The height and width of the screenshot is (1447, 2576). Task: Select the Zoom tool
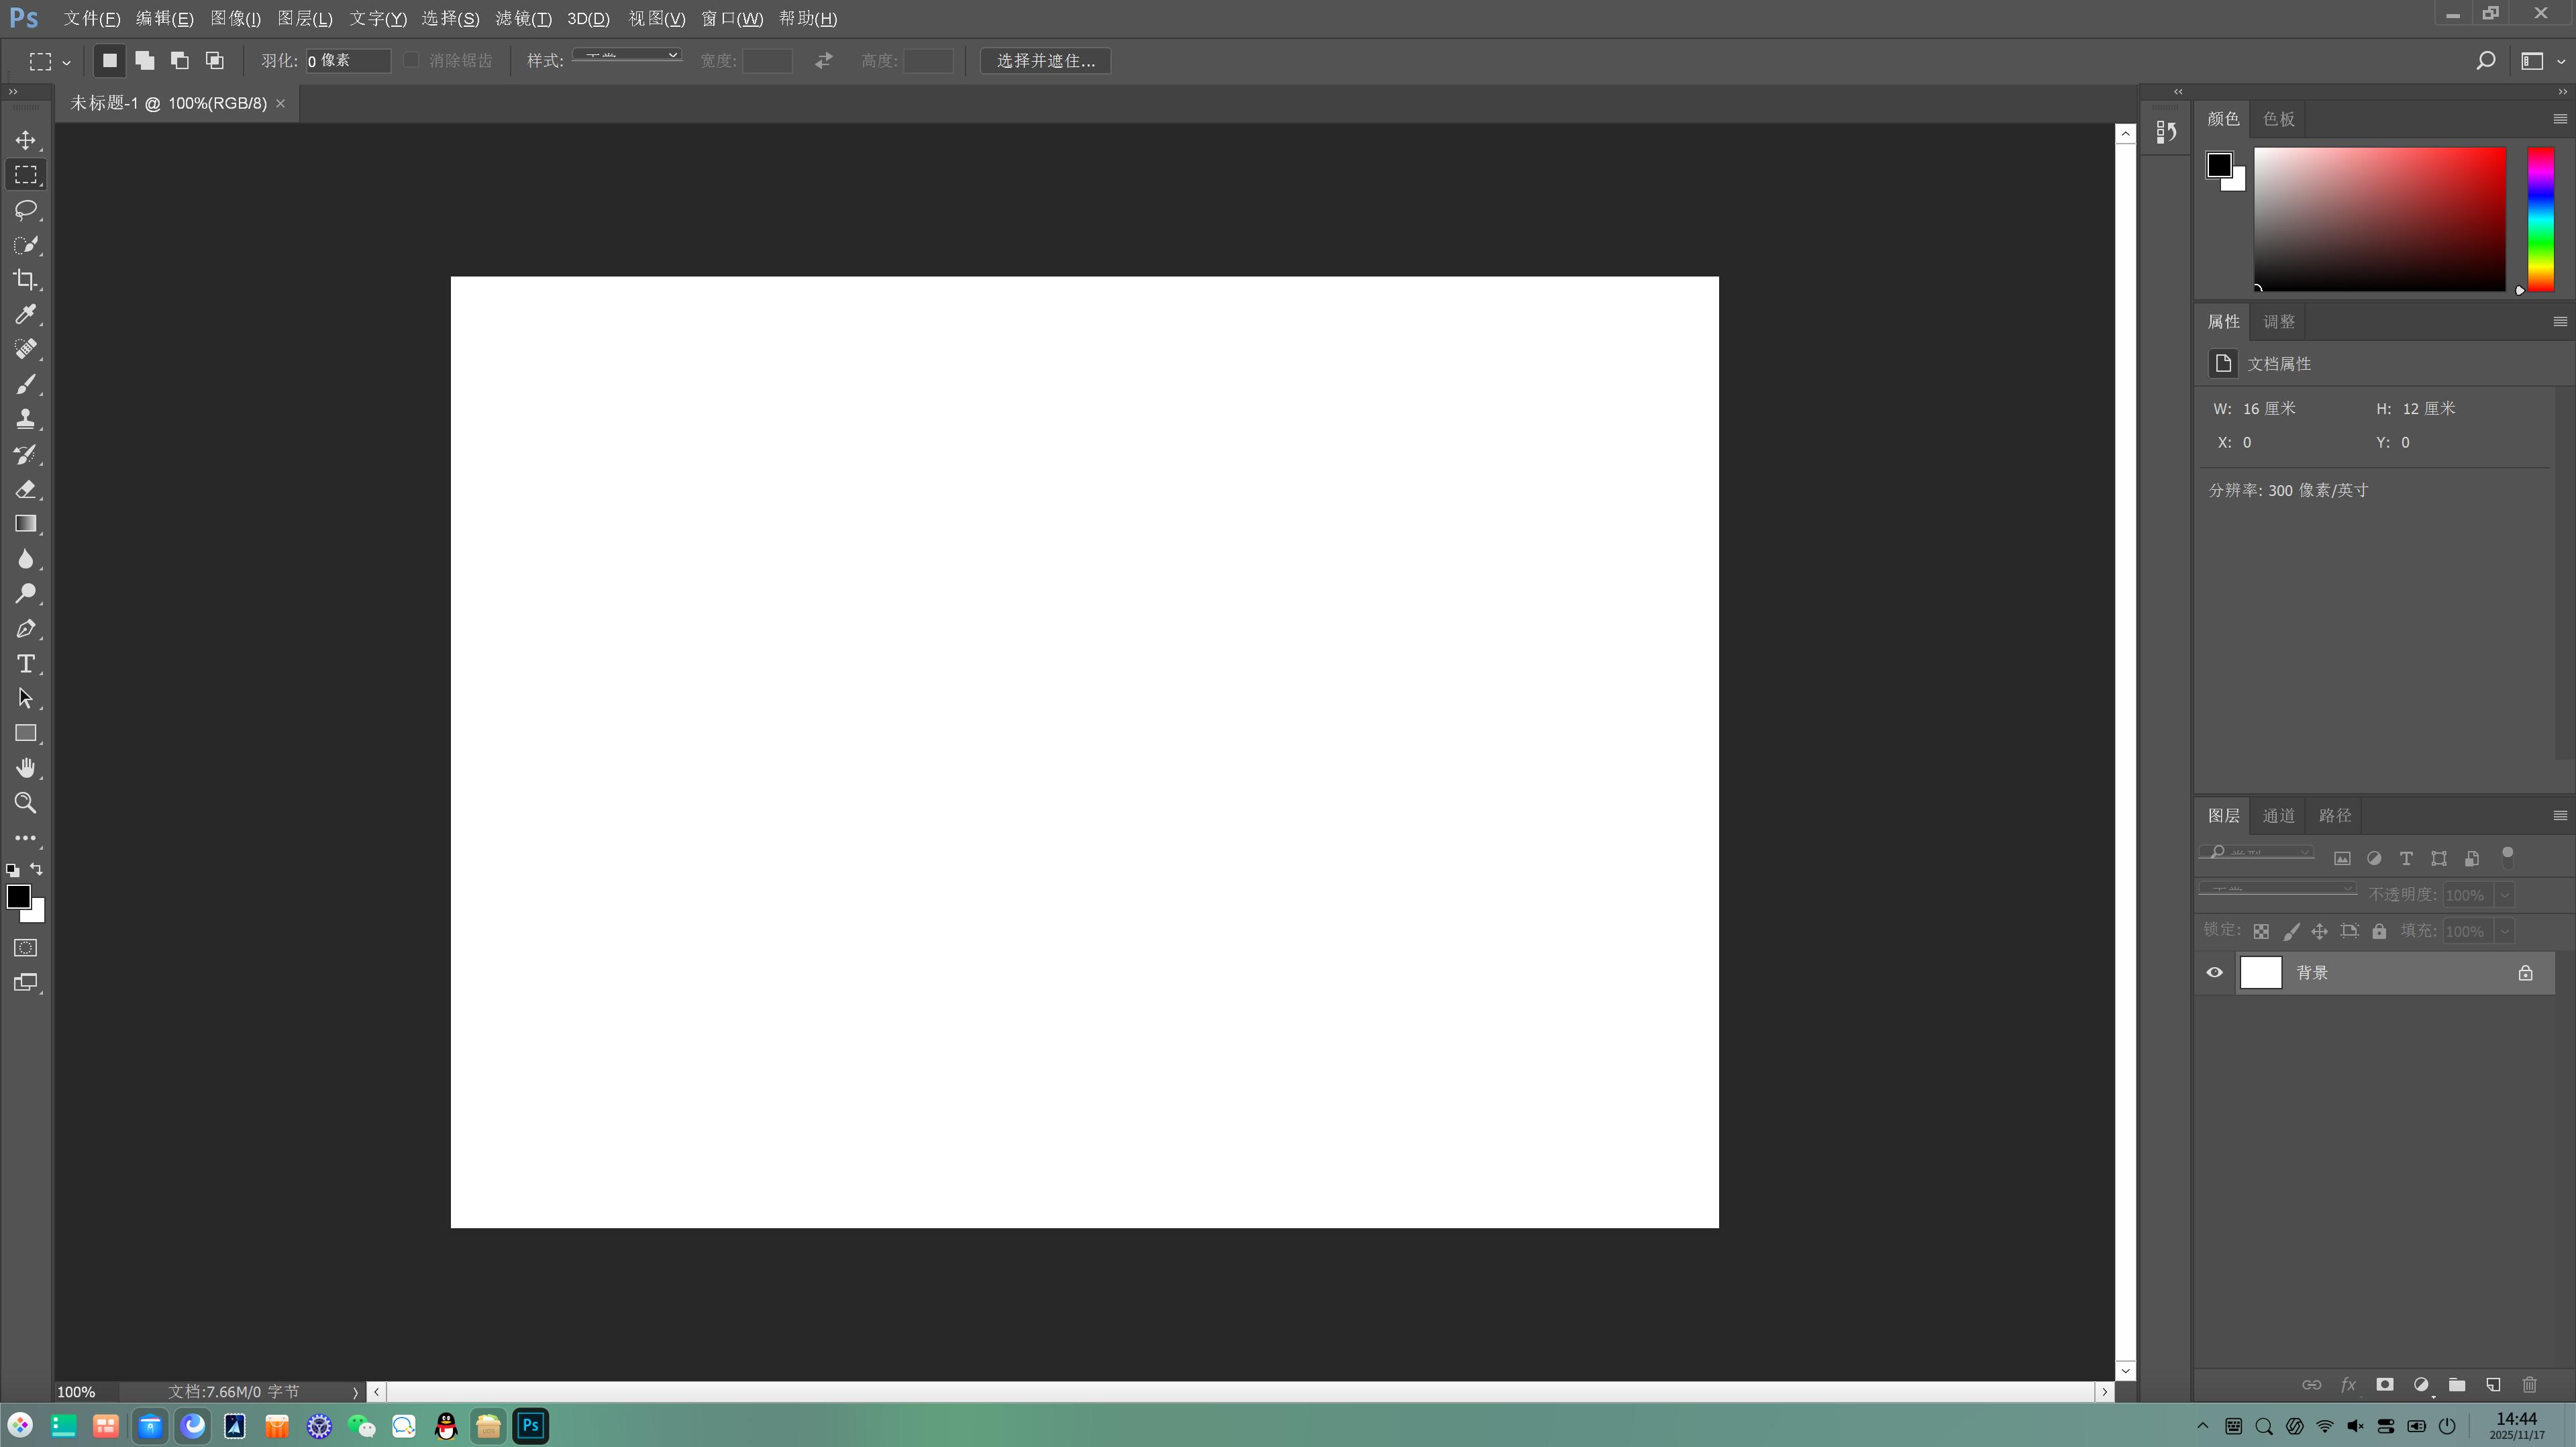coord(26,803)
